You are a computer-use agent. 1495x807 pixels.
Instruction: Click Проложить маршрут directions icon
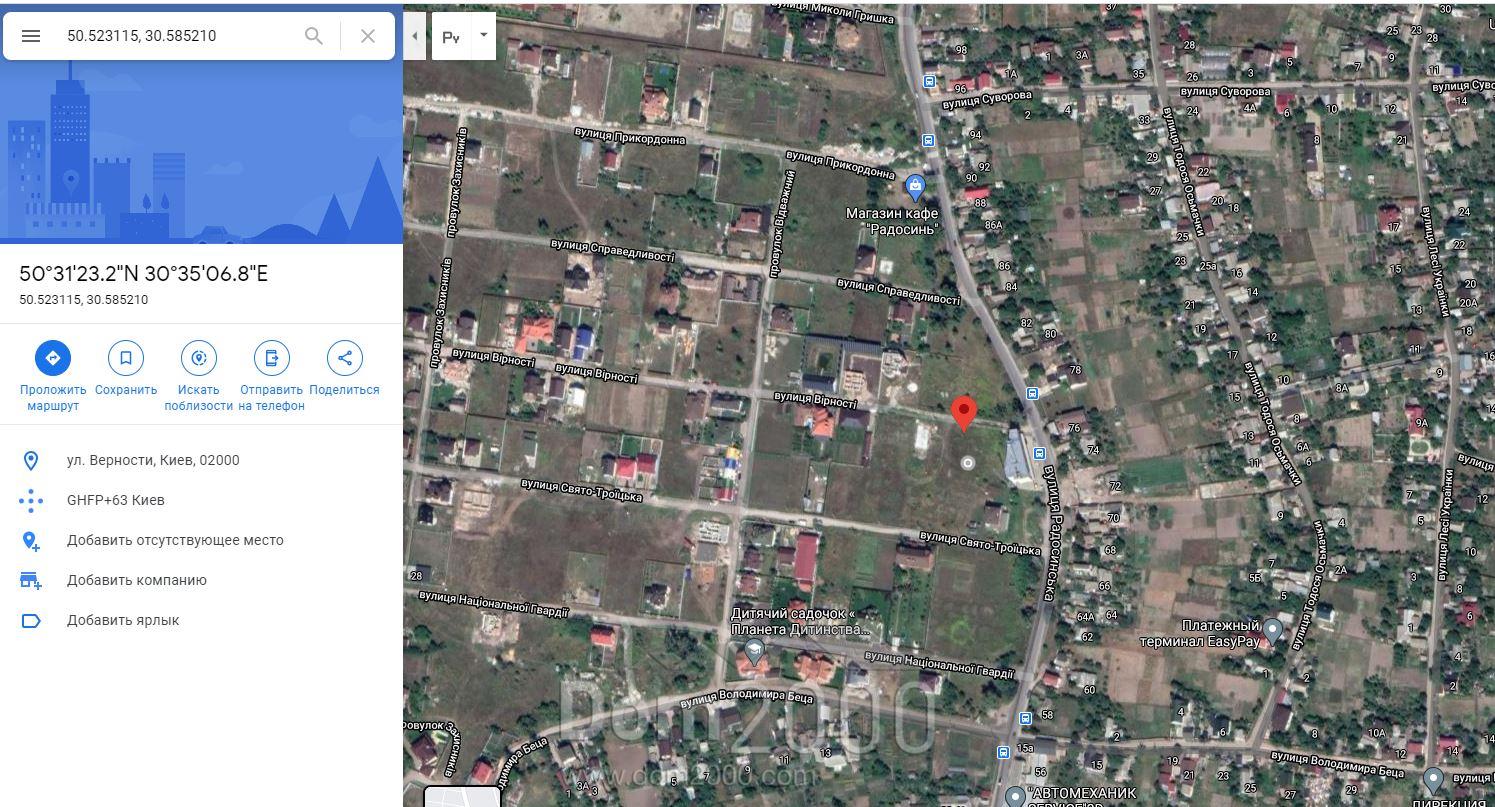(x=53, y=358)
